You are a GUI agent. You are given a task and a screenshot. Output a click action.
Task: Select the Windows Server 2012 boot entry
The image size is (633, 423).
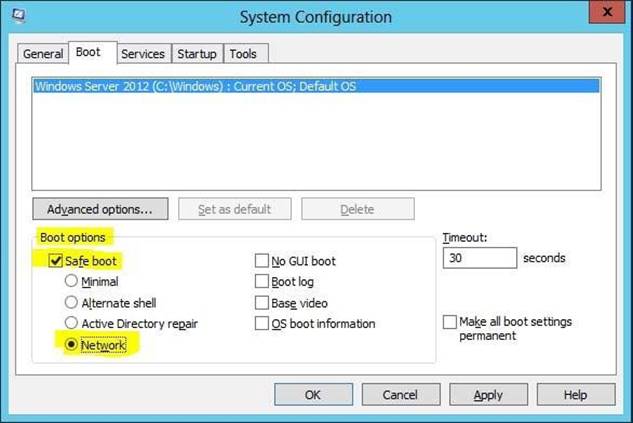tap(195, 87)
